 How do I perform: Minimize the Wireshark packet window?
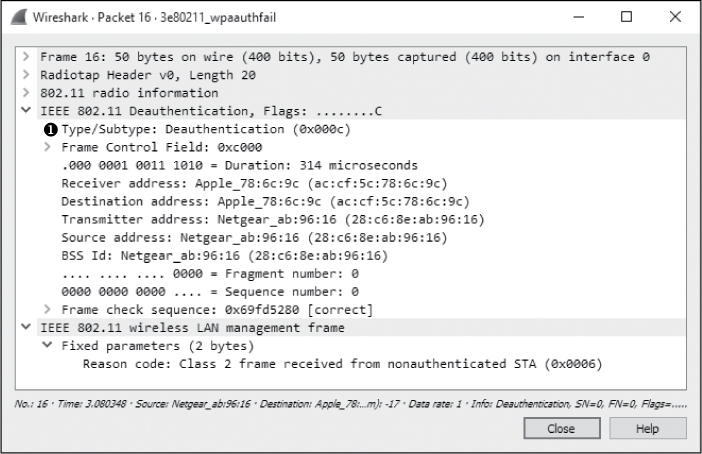coord(580,17)
